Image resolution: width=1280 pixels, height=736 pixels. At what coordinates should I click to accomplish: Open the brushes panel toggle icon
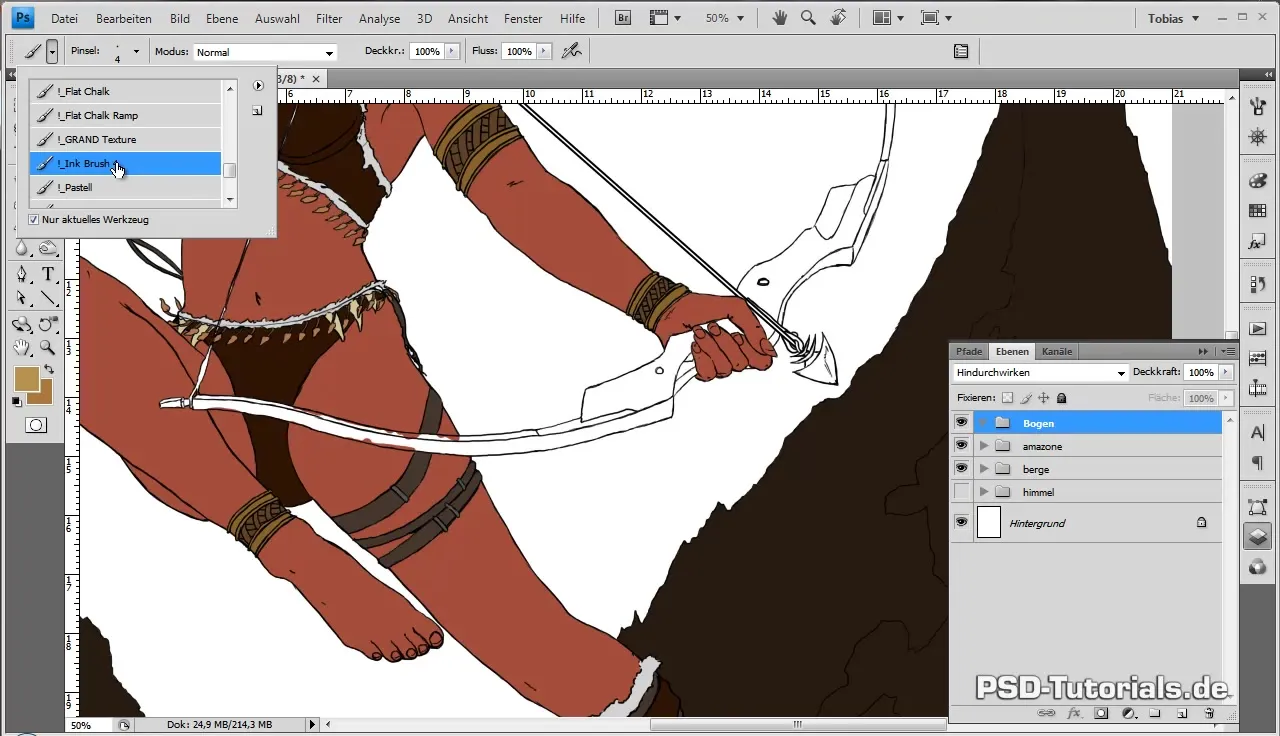pyautogui.click(x=961, y=51)
